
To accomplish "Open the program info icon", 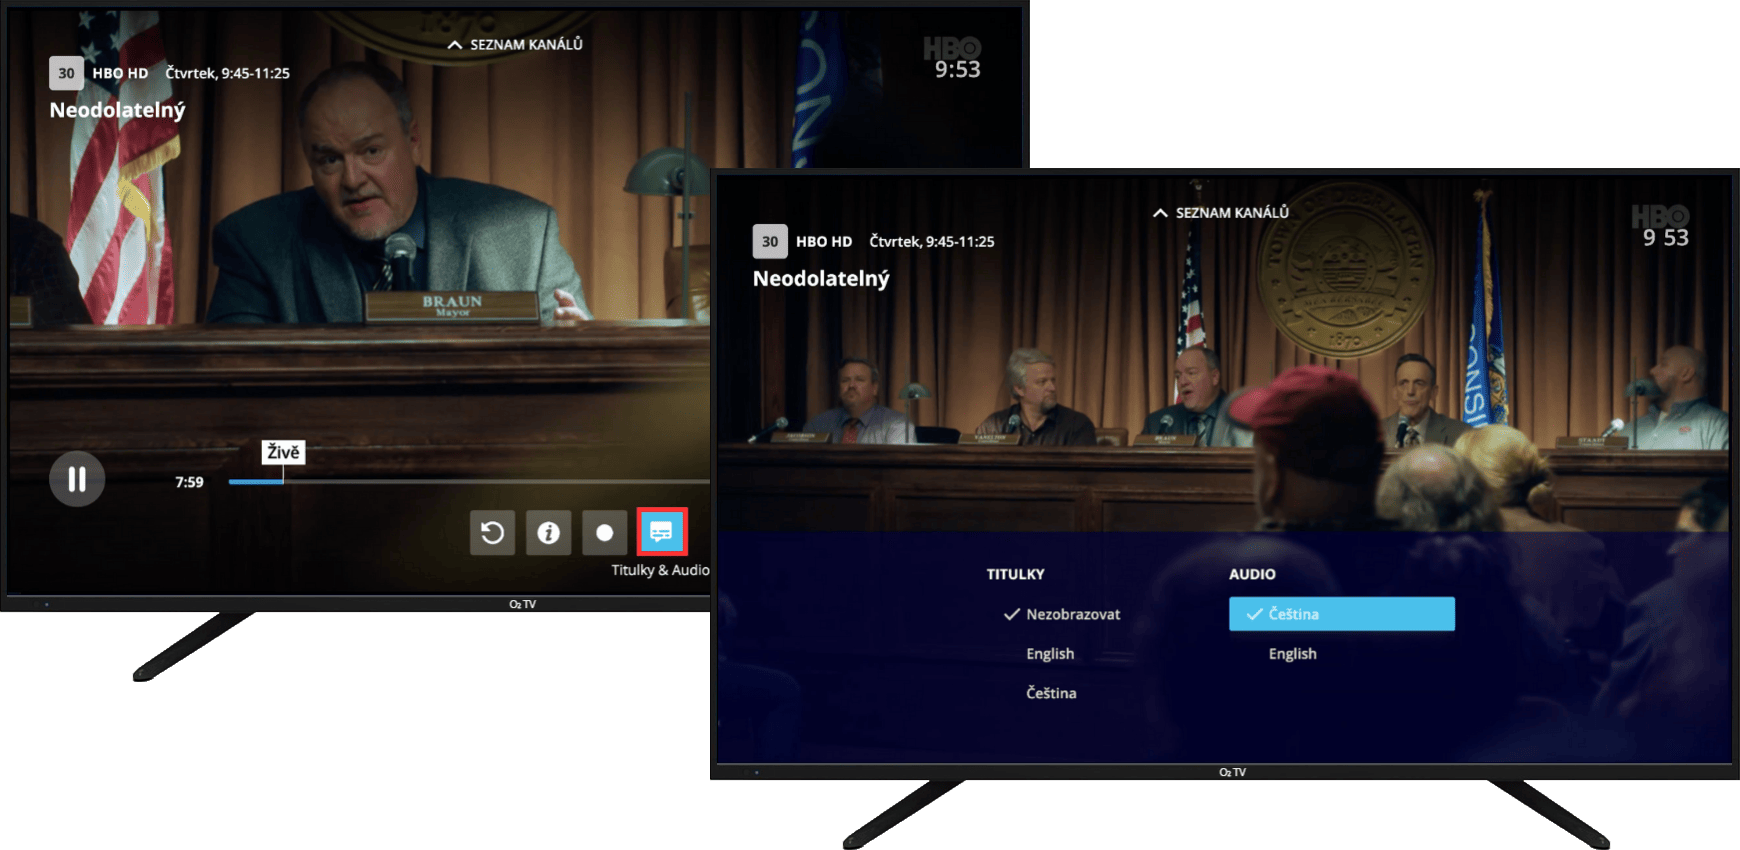I will point(548,533).
